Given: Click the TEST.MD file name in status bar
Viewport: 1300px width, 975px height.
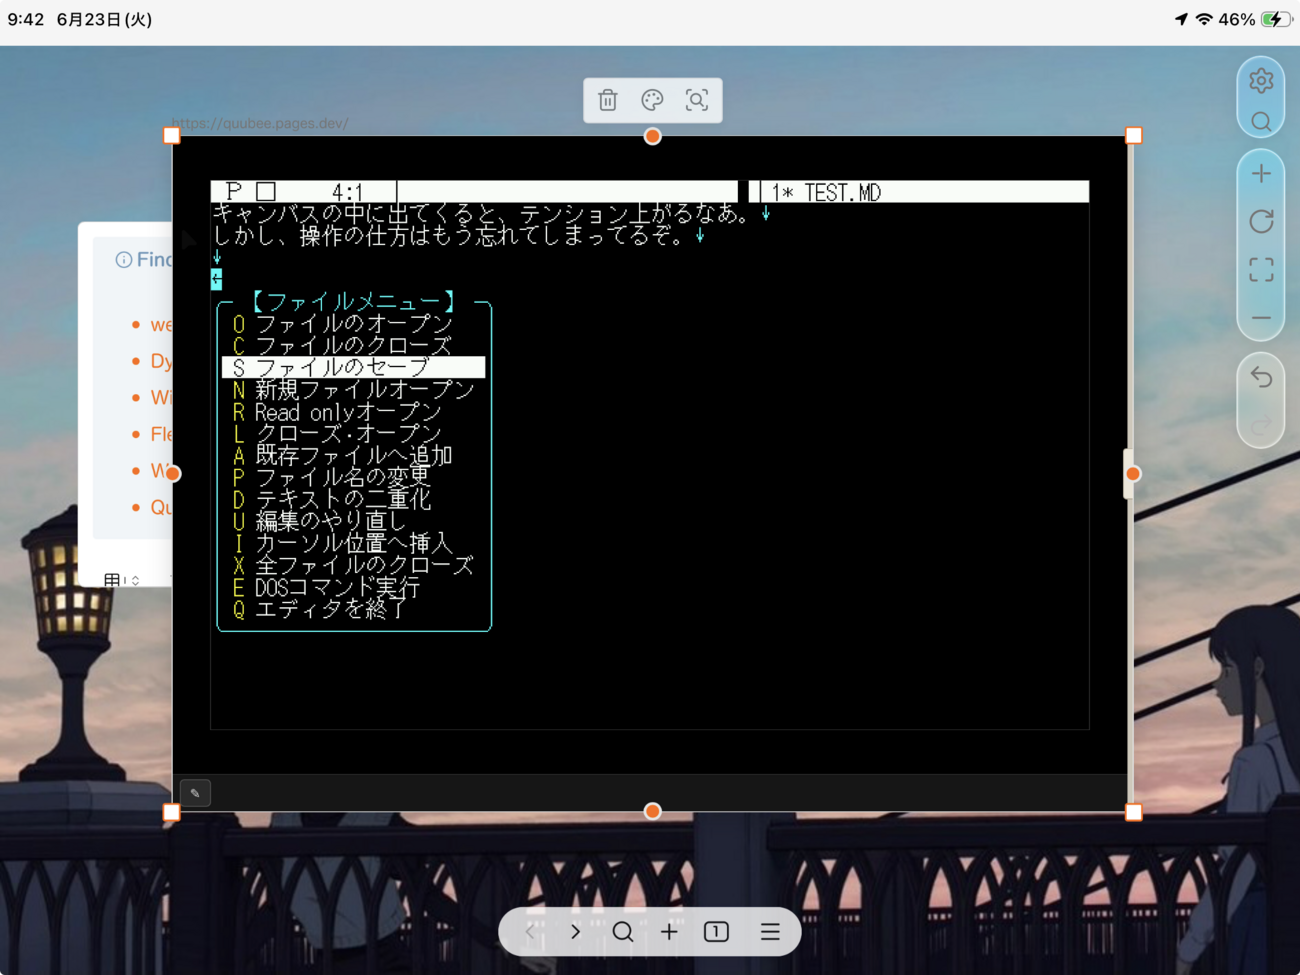Looking at the screenshot, I should [843, 193].
